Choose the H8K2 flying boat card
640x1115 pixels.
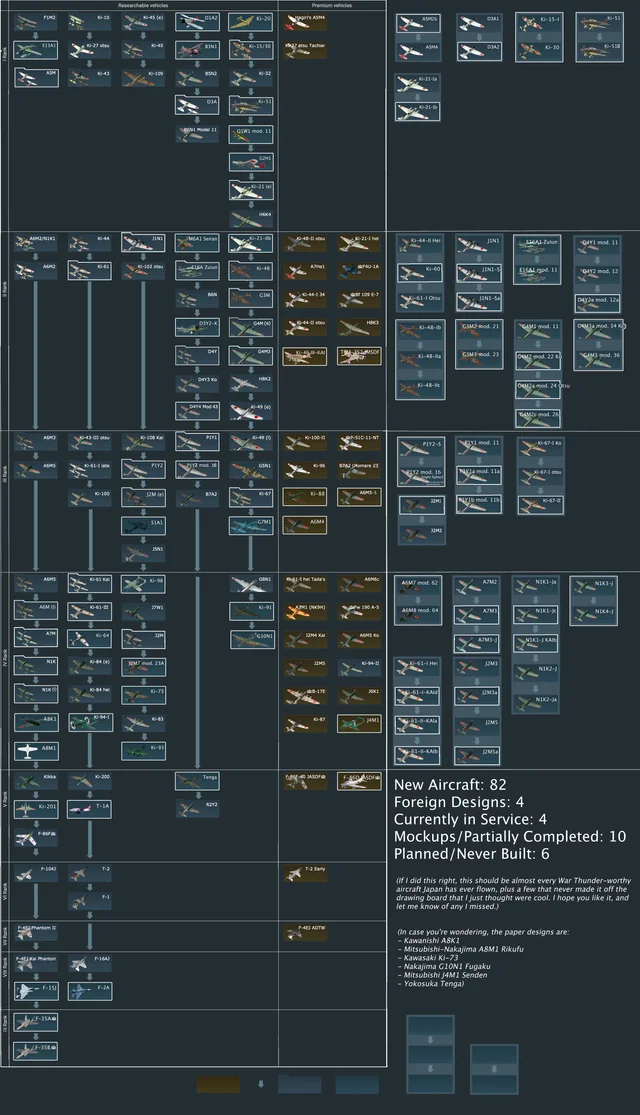click(x=250, y=384)
